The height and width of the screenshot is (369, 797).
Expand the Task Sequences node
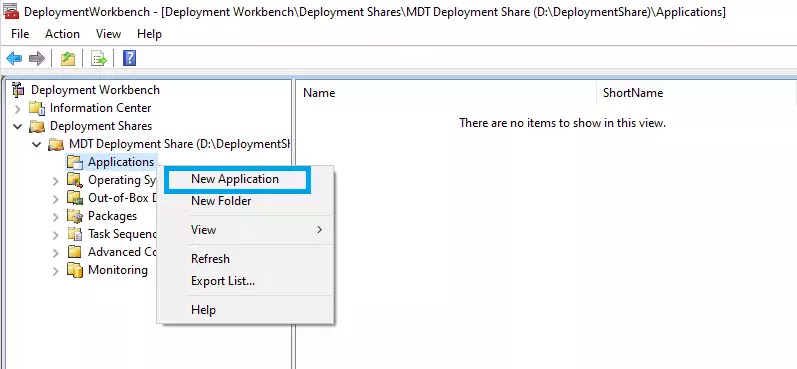coord(56,234)
